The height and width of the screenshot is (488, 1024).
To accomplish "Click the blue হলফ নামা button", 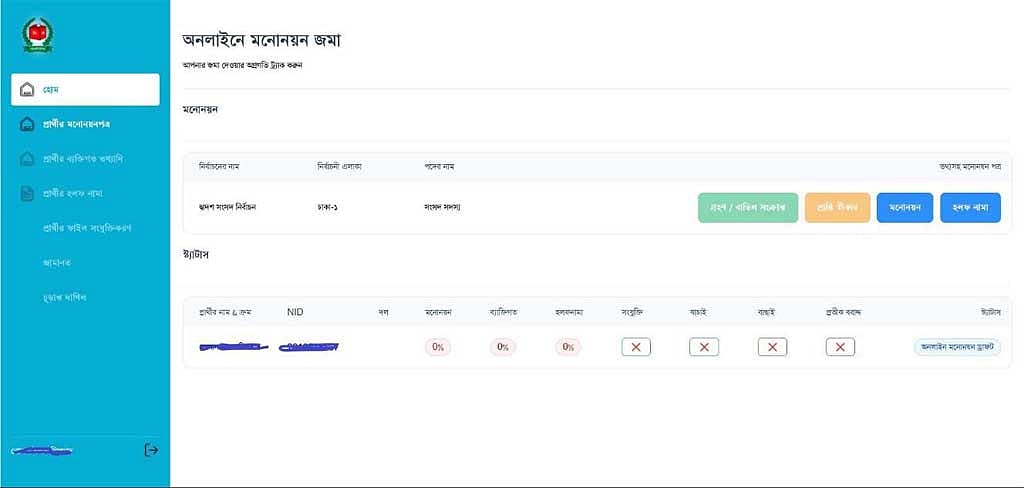I will [x=970, y=208].
